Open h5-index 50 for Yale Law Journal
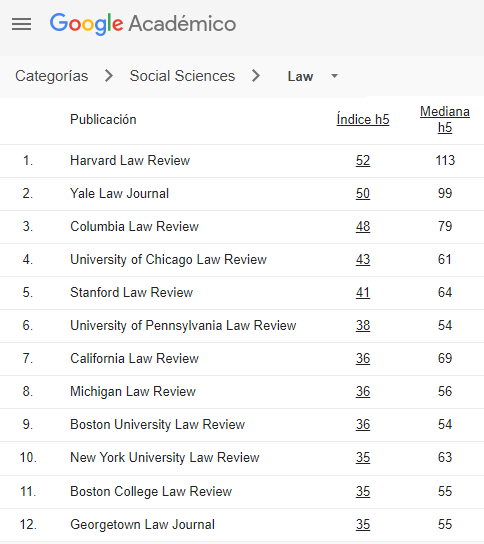 (363, 194)
